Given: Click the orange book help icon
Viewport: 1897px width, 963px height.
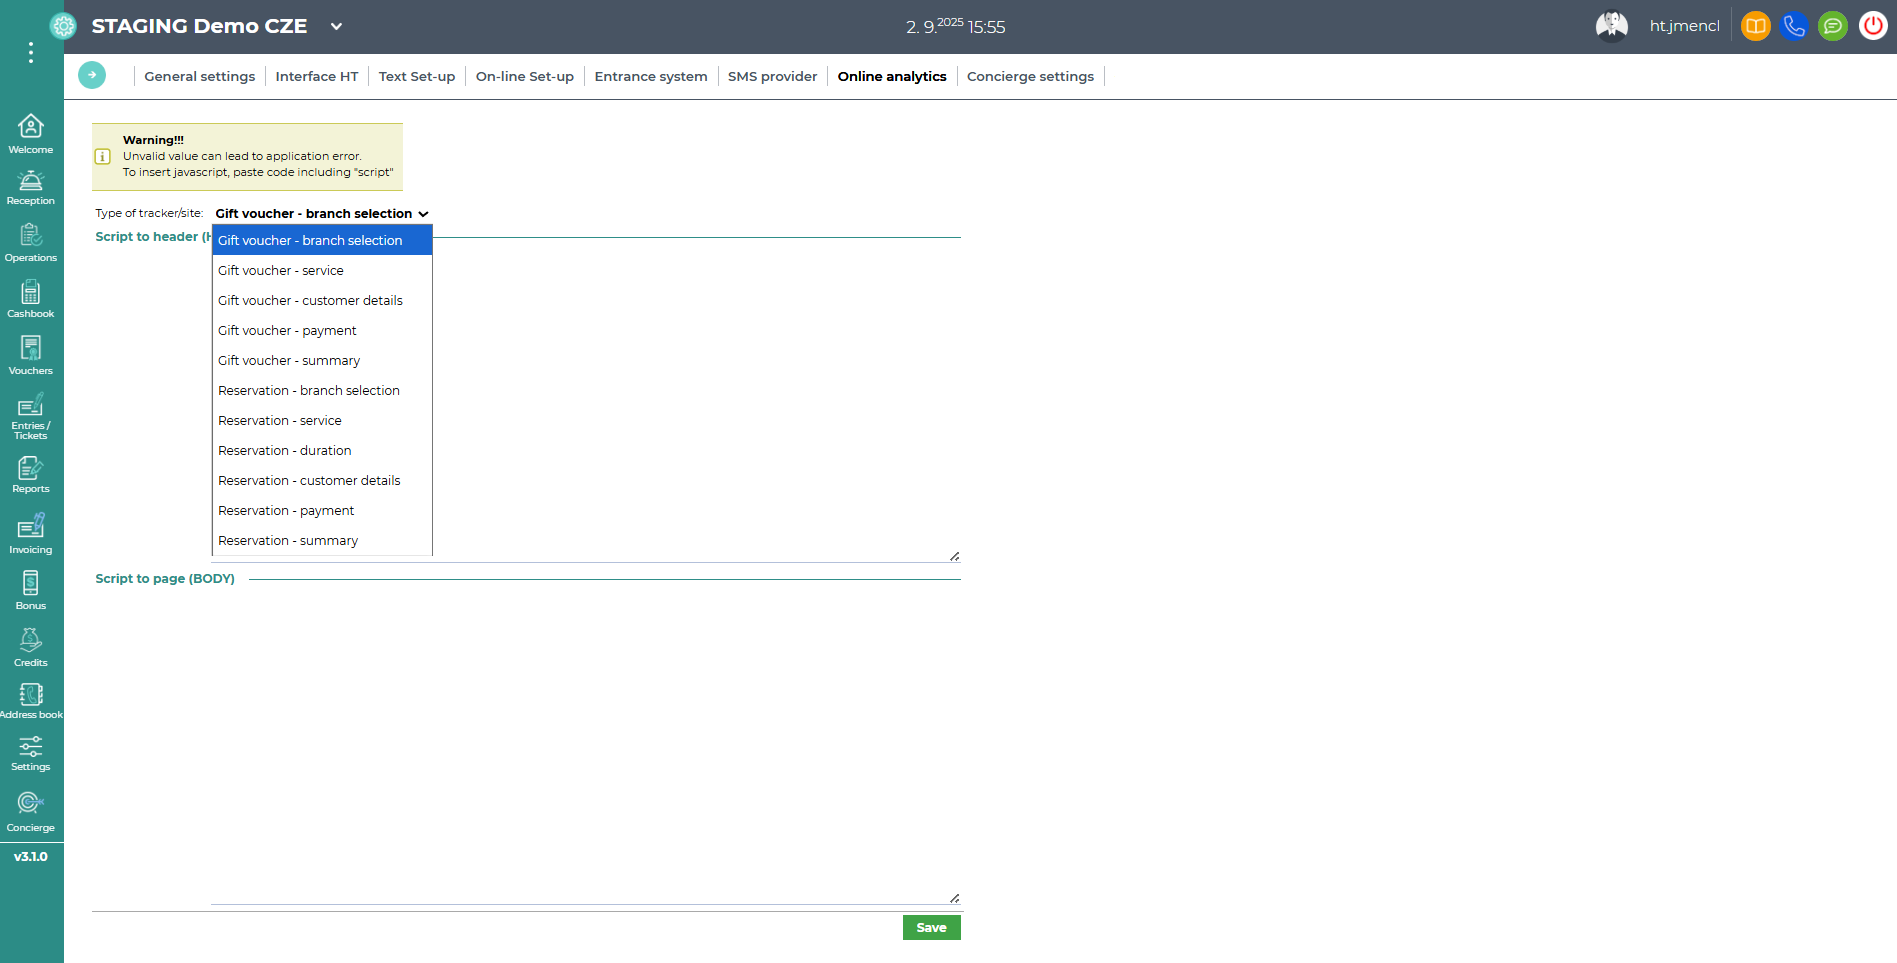Looking at the screenshot, I should tap(1755, 26).
